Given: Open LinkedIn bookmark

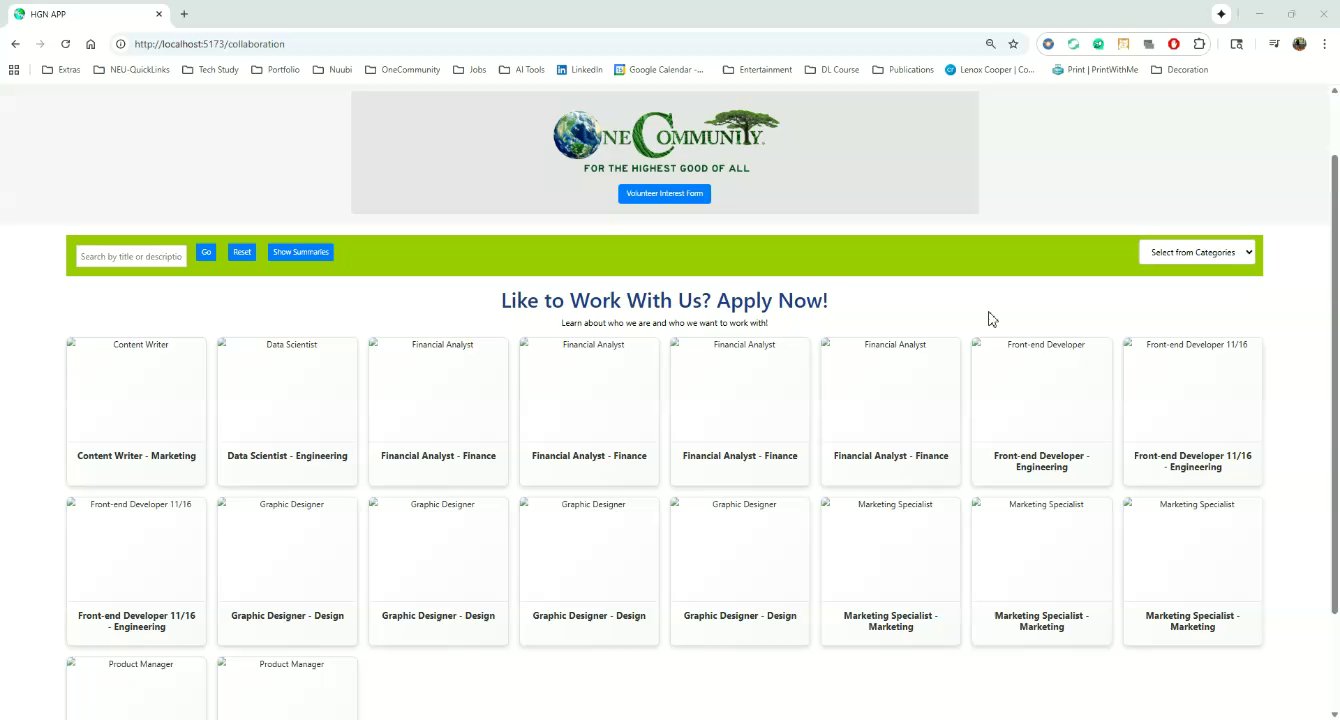Looking at the screenshot, I should pyautogui.click(x=580, y=70).
